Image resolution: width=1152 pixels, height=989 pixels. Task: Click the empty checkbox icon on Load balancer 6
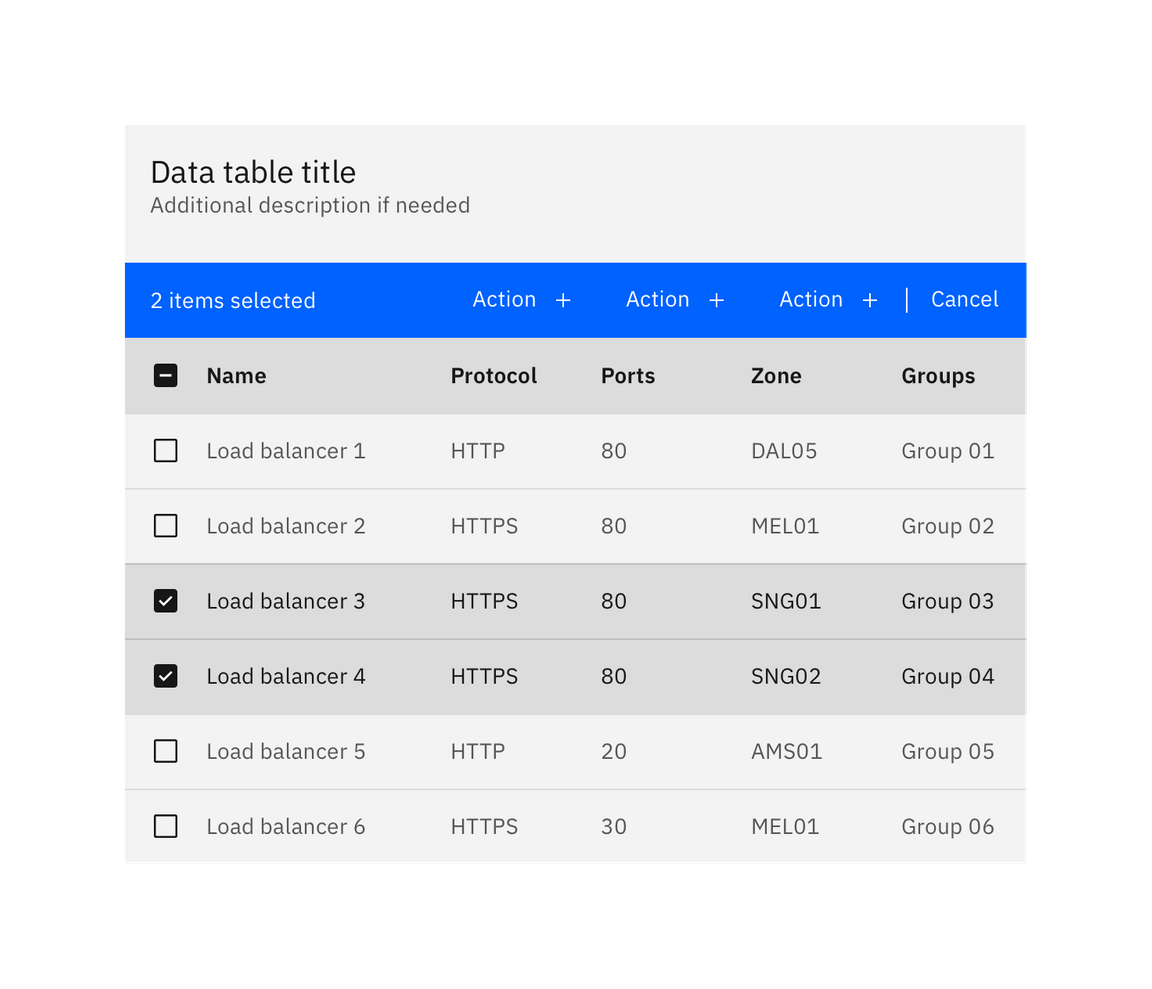[165, 826]
